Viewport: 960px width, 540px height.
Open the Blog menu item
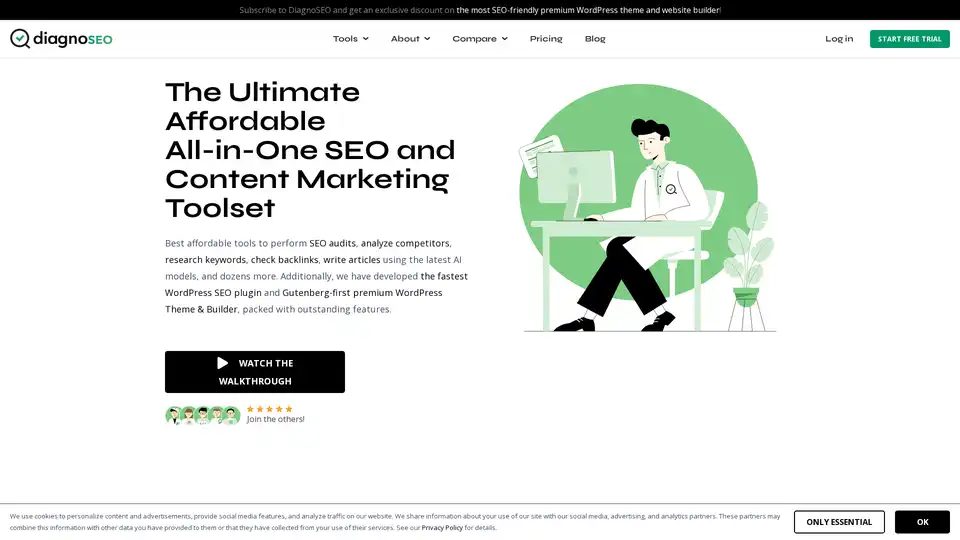pyautogui.click(x=594, y=39)
